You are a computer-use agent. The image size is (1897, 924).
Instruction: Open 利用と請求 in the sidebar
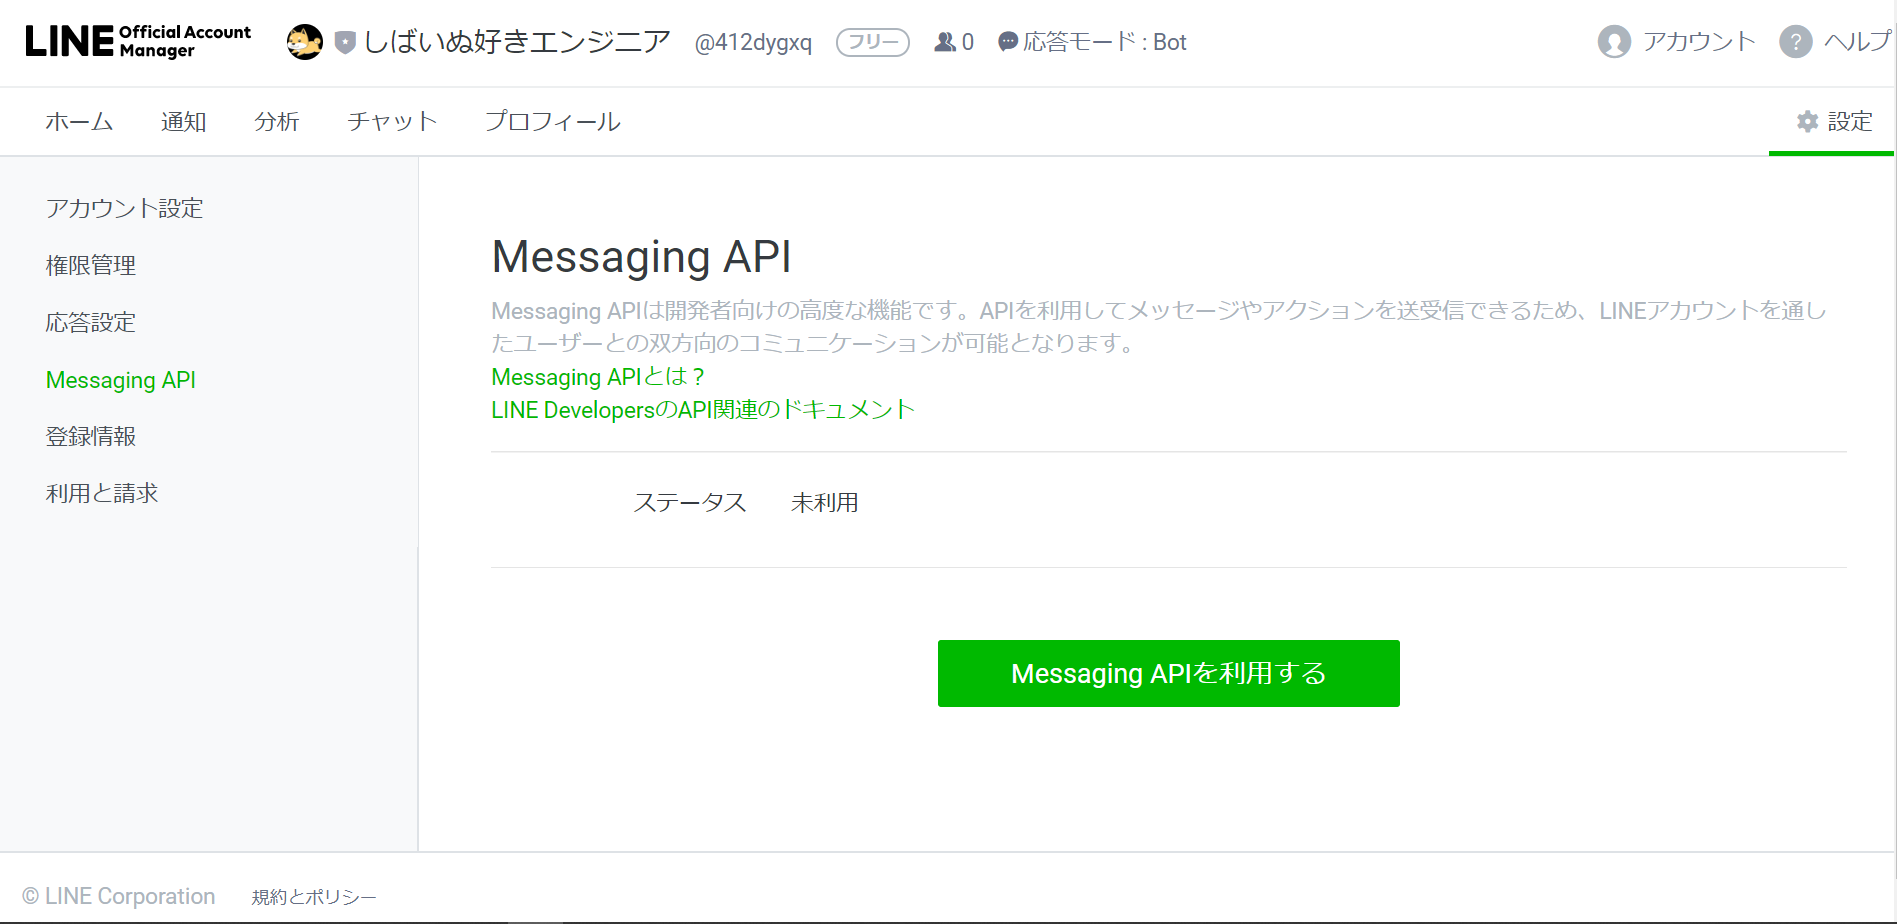tap(102, 493)
